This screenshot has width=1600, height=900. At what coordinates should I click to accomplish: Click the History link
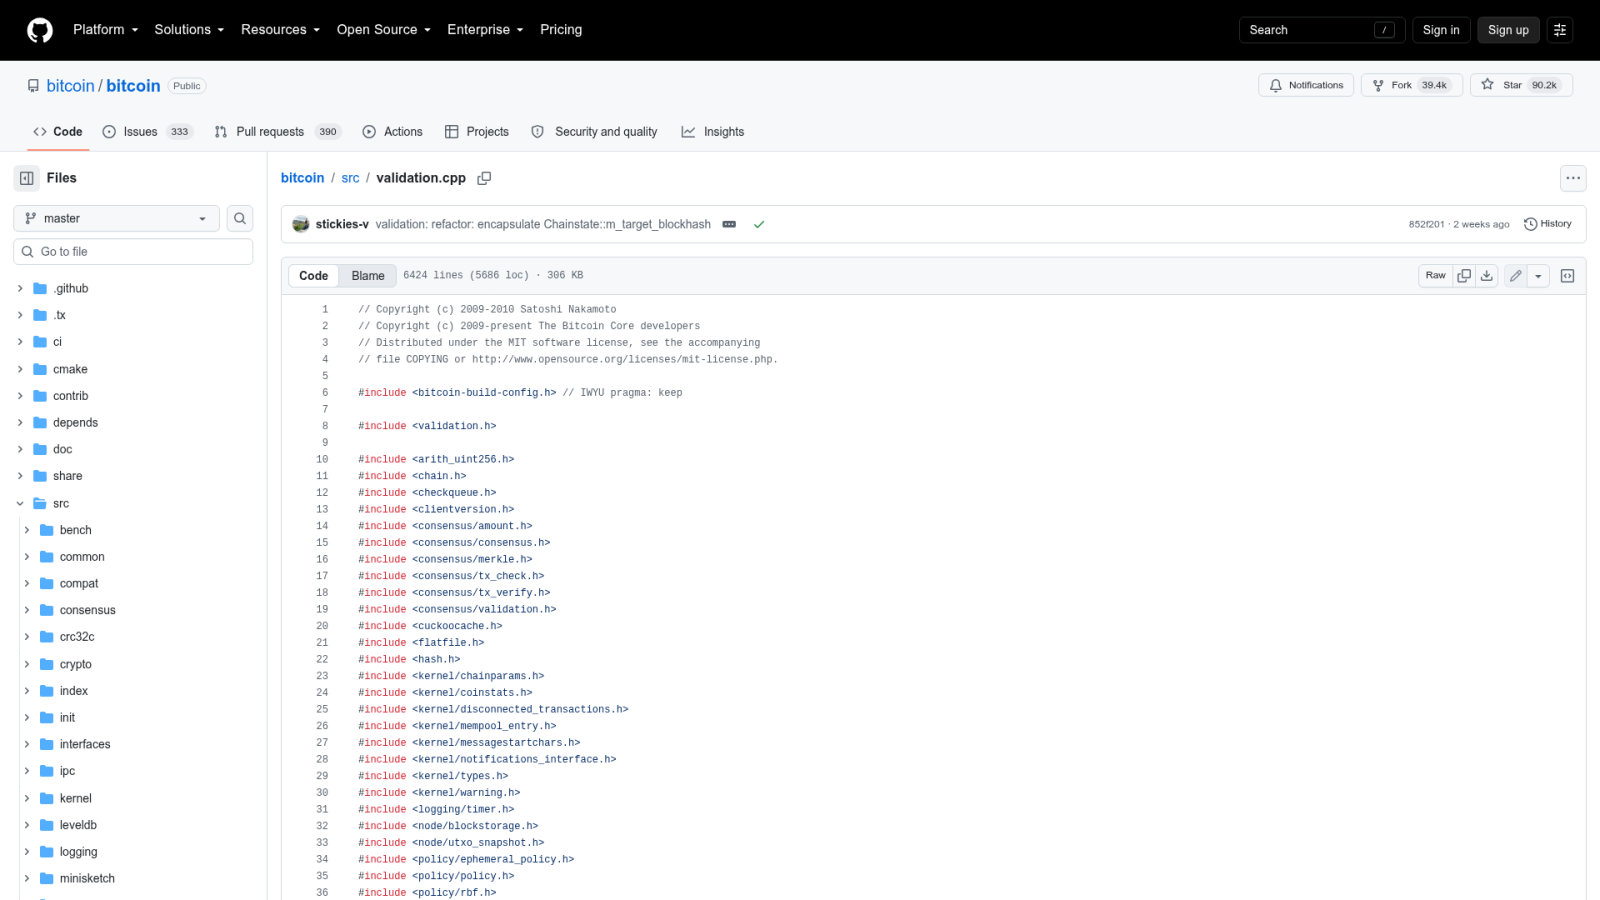(x=1547, y=224)
